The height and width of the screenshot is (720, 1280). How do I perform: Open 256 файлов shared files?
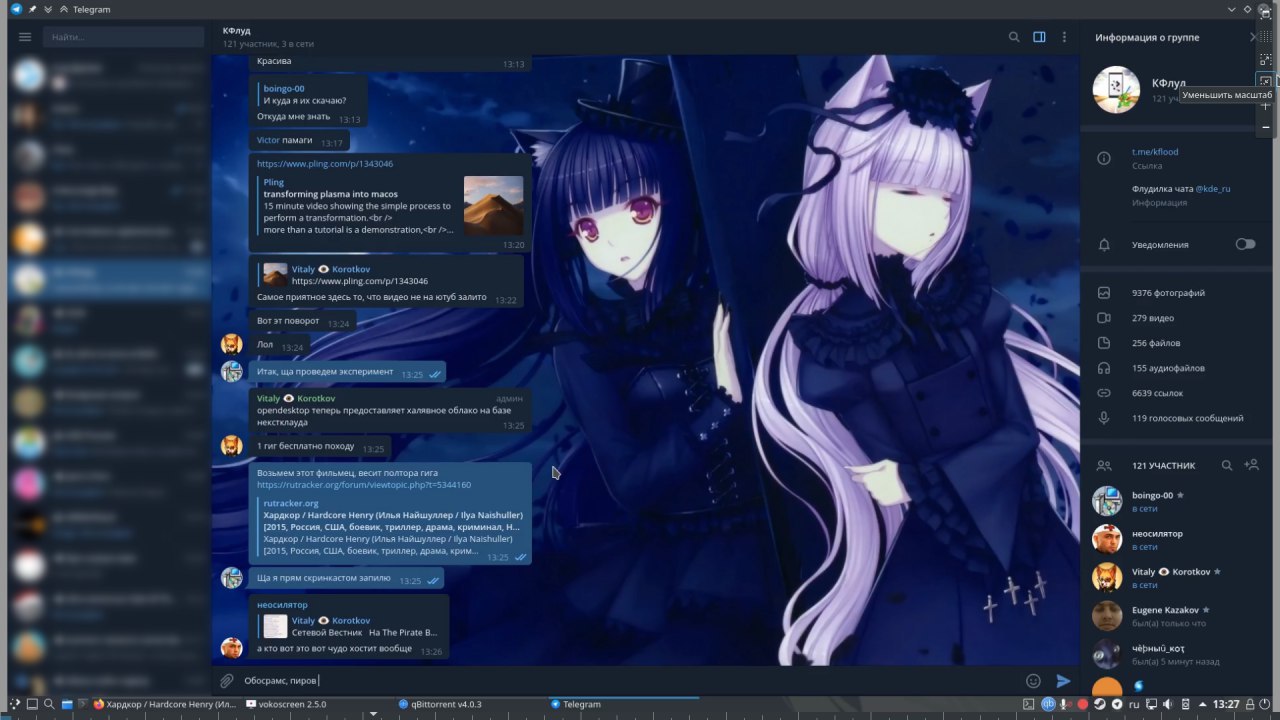tap(1157, 343)
